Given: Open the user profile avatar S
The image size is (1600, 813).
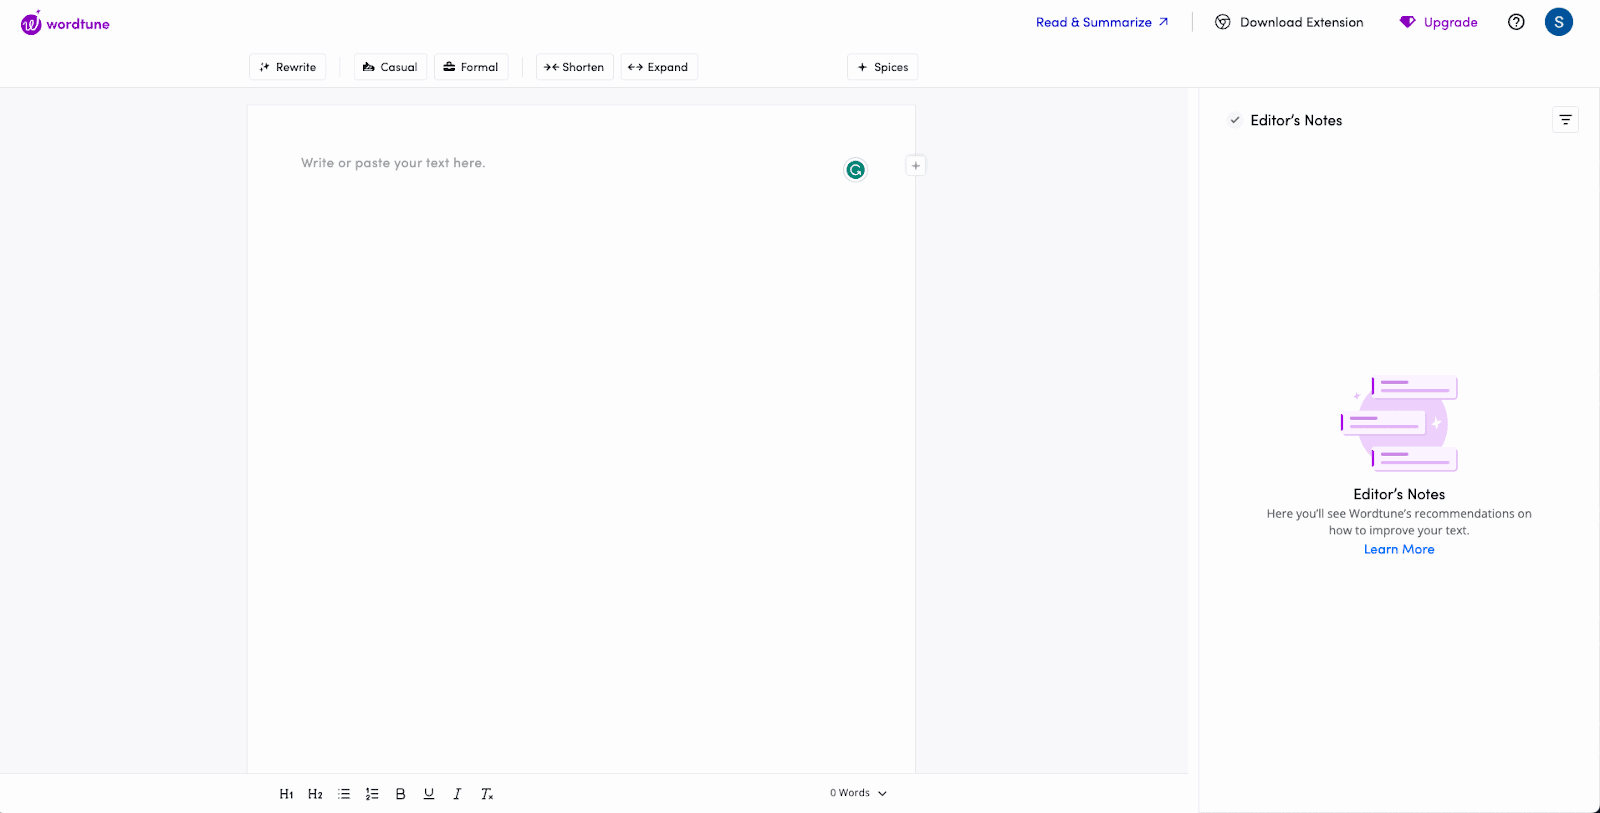Looking at the screenshot, I should (x=1558, y=22).
